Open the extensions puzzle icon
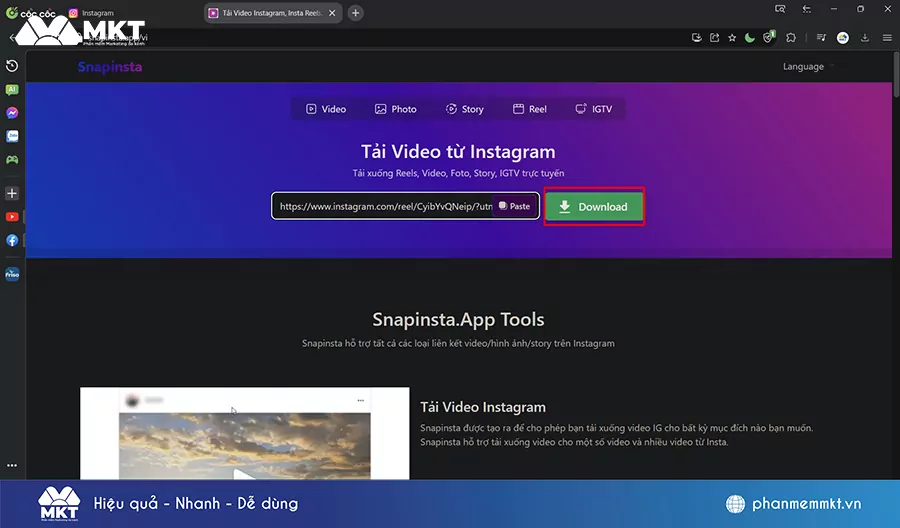Image resolution: width=900 pixels, height=528 pixels. pyautogui.click(x=791, y=38)
